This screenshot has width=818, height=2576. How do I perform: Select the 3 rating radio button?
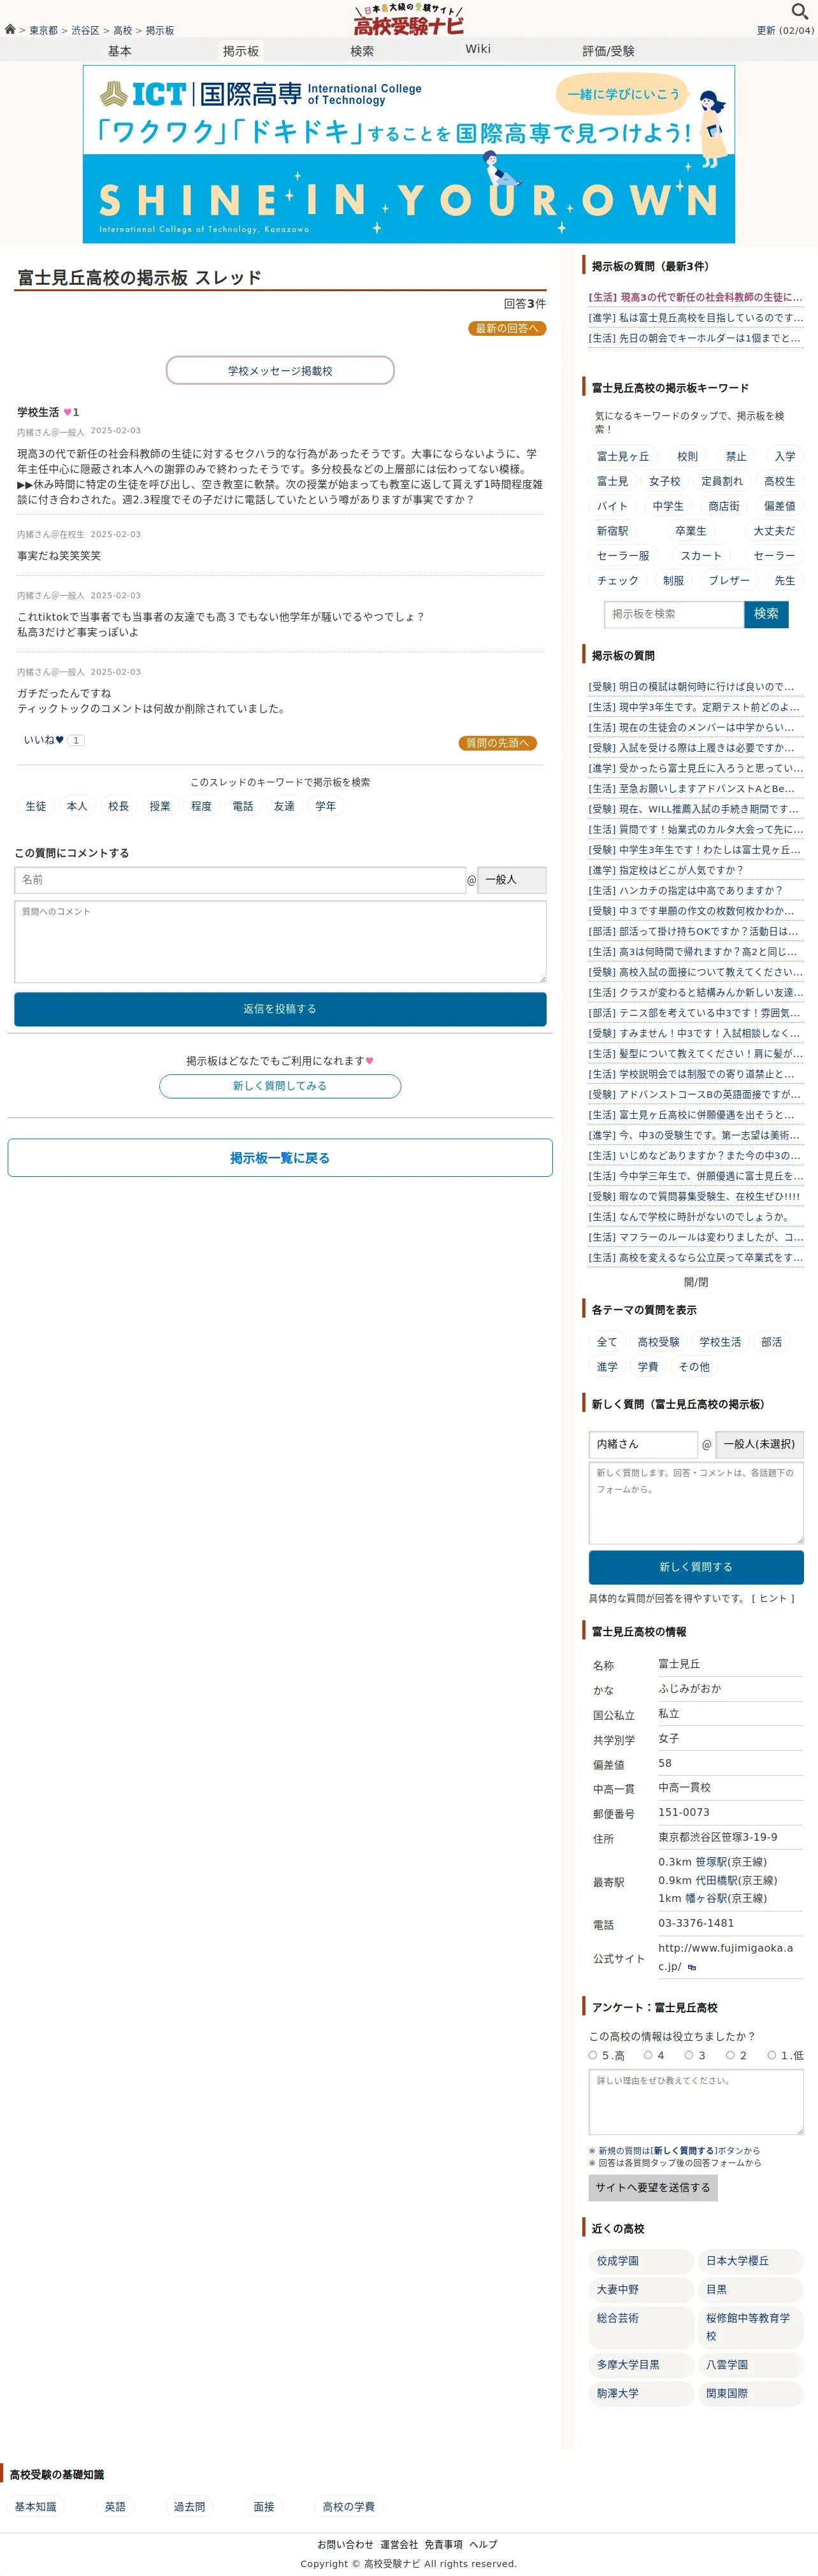(x=689, y=2055)
